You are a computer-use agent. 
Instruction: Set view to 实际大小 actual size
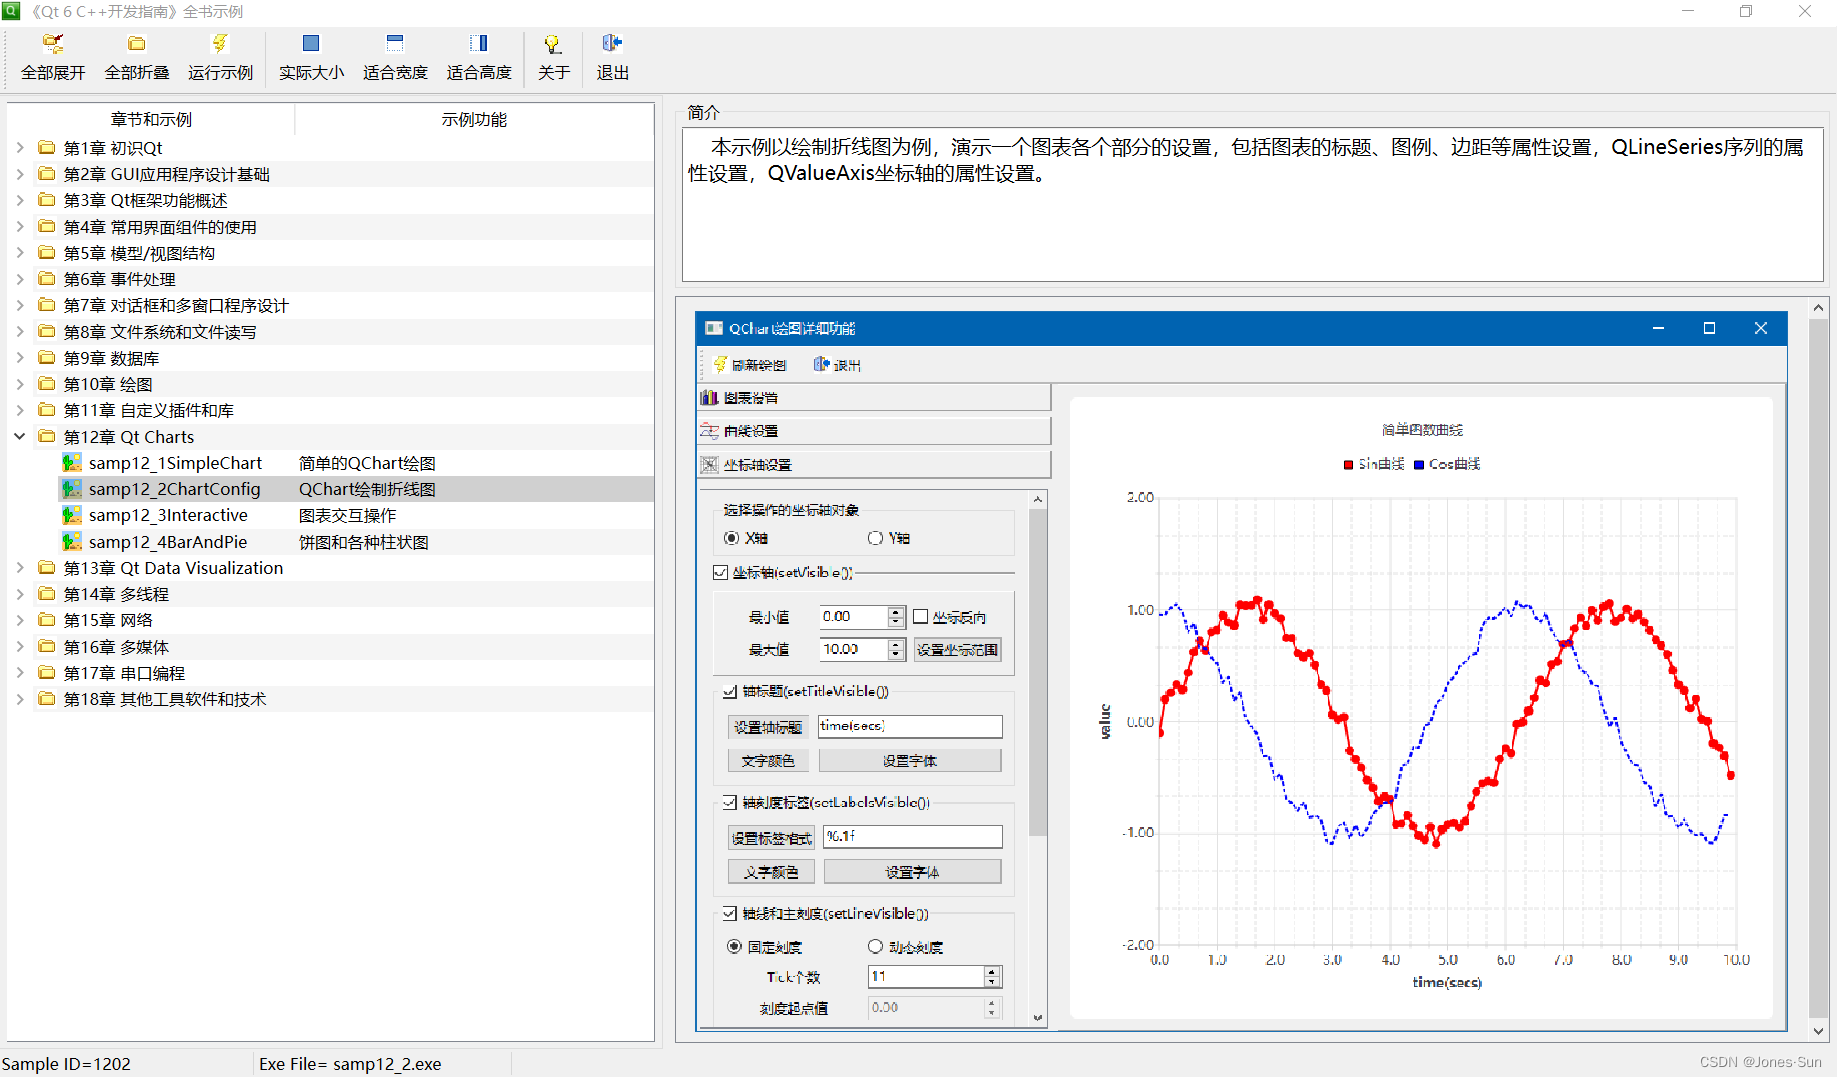311,43
